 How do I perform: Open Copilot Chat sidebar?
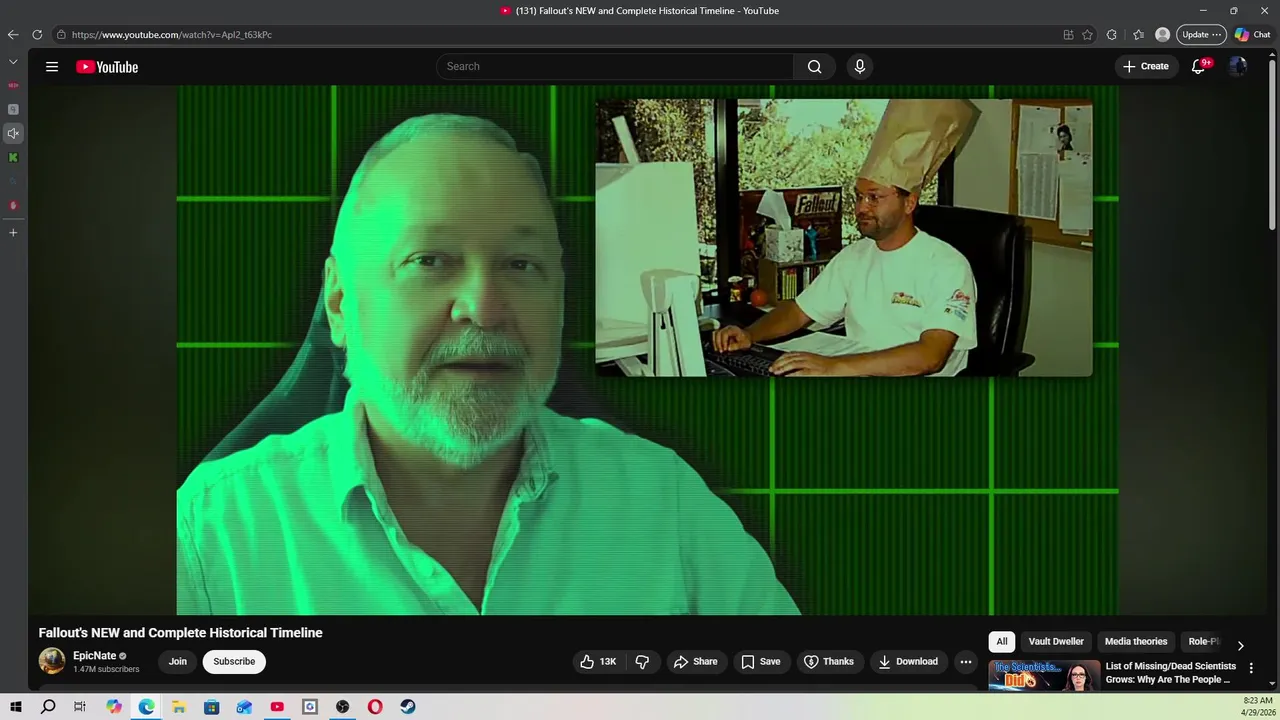[1252, 34]
